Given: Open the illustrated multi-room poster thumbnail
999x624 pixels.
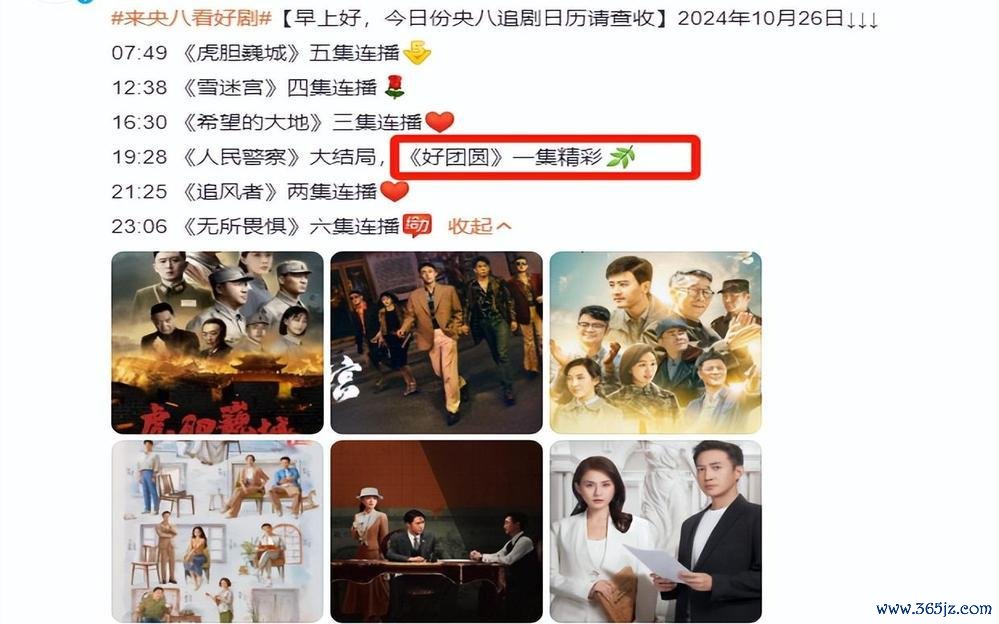Looking at the screenshot, I should 217,532.
